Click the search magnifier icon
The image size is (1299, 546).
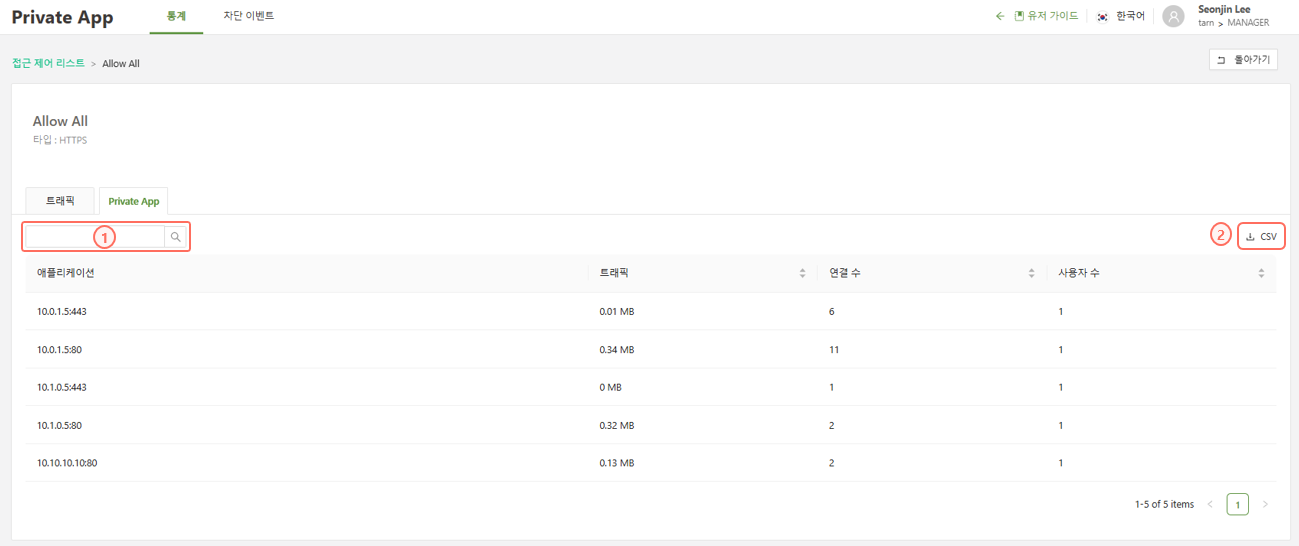pyautogui.click(x=176, y=237)
